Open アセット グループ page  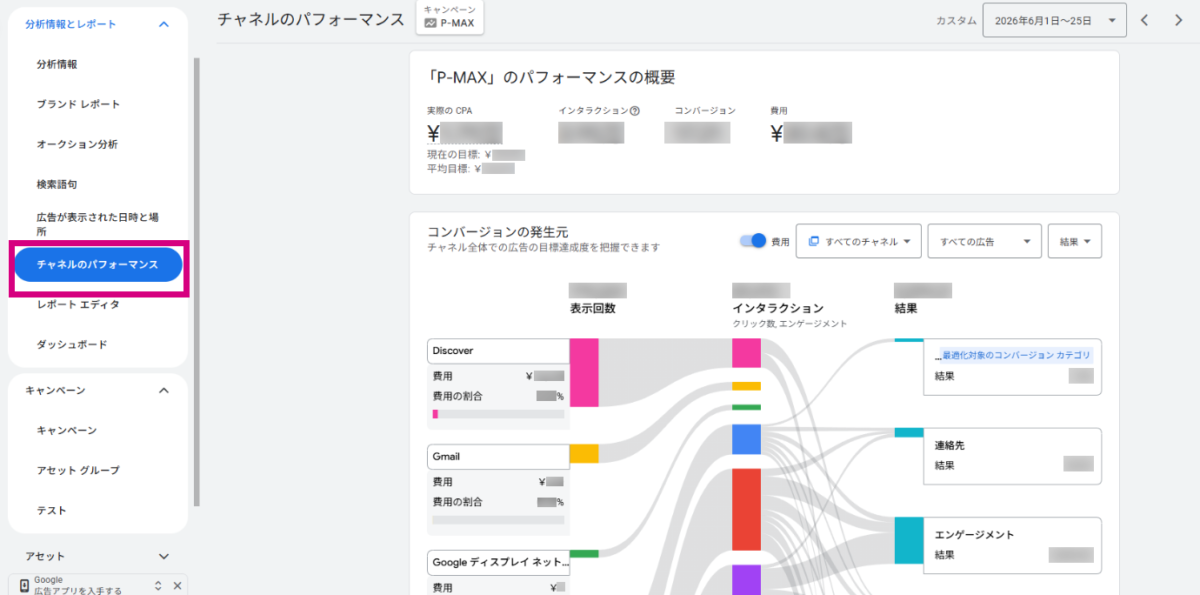(x=78, y=470)
